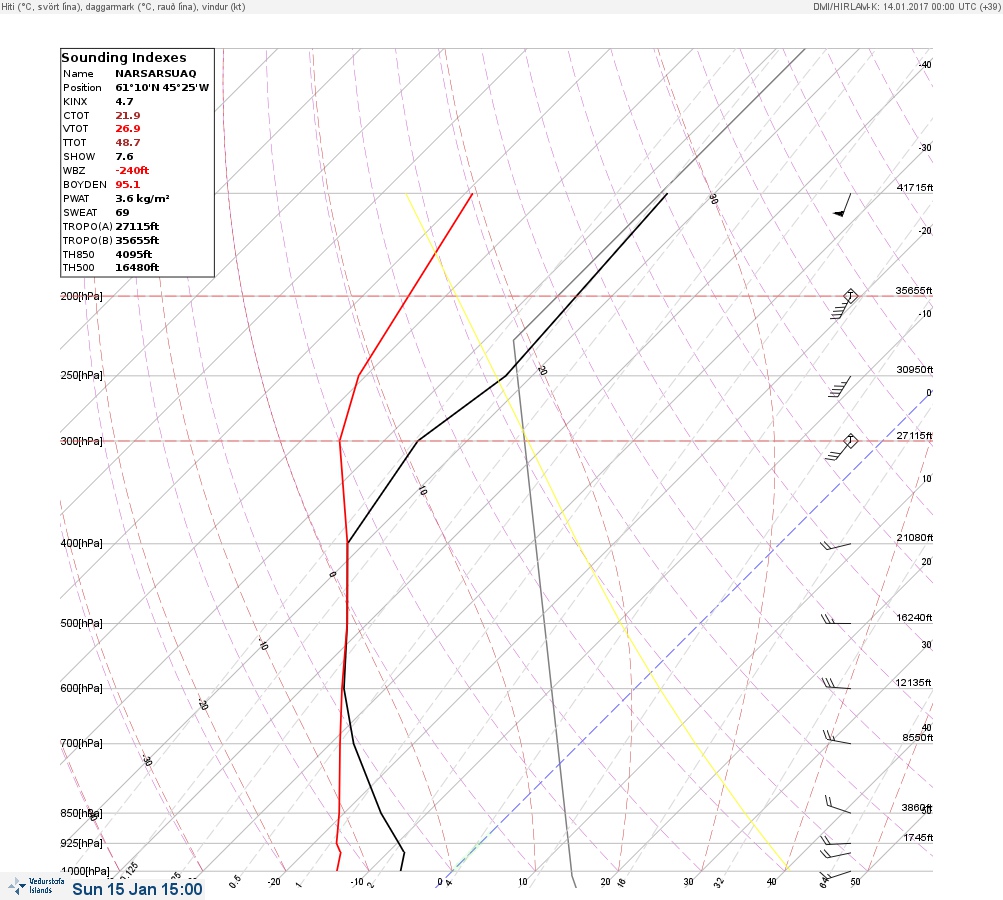Click the TH850 value 4095ft
Image resolution: width=1003 pixels, height=900 pixels.
point(134,255)
